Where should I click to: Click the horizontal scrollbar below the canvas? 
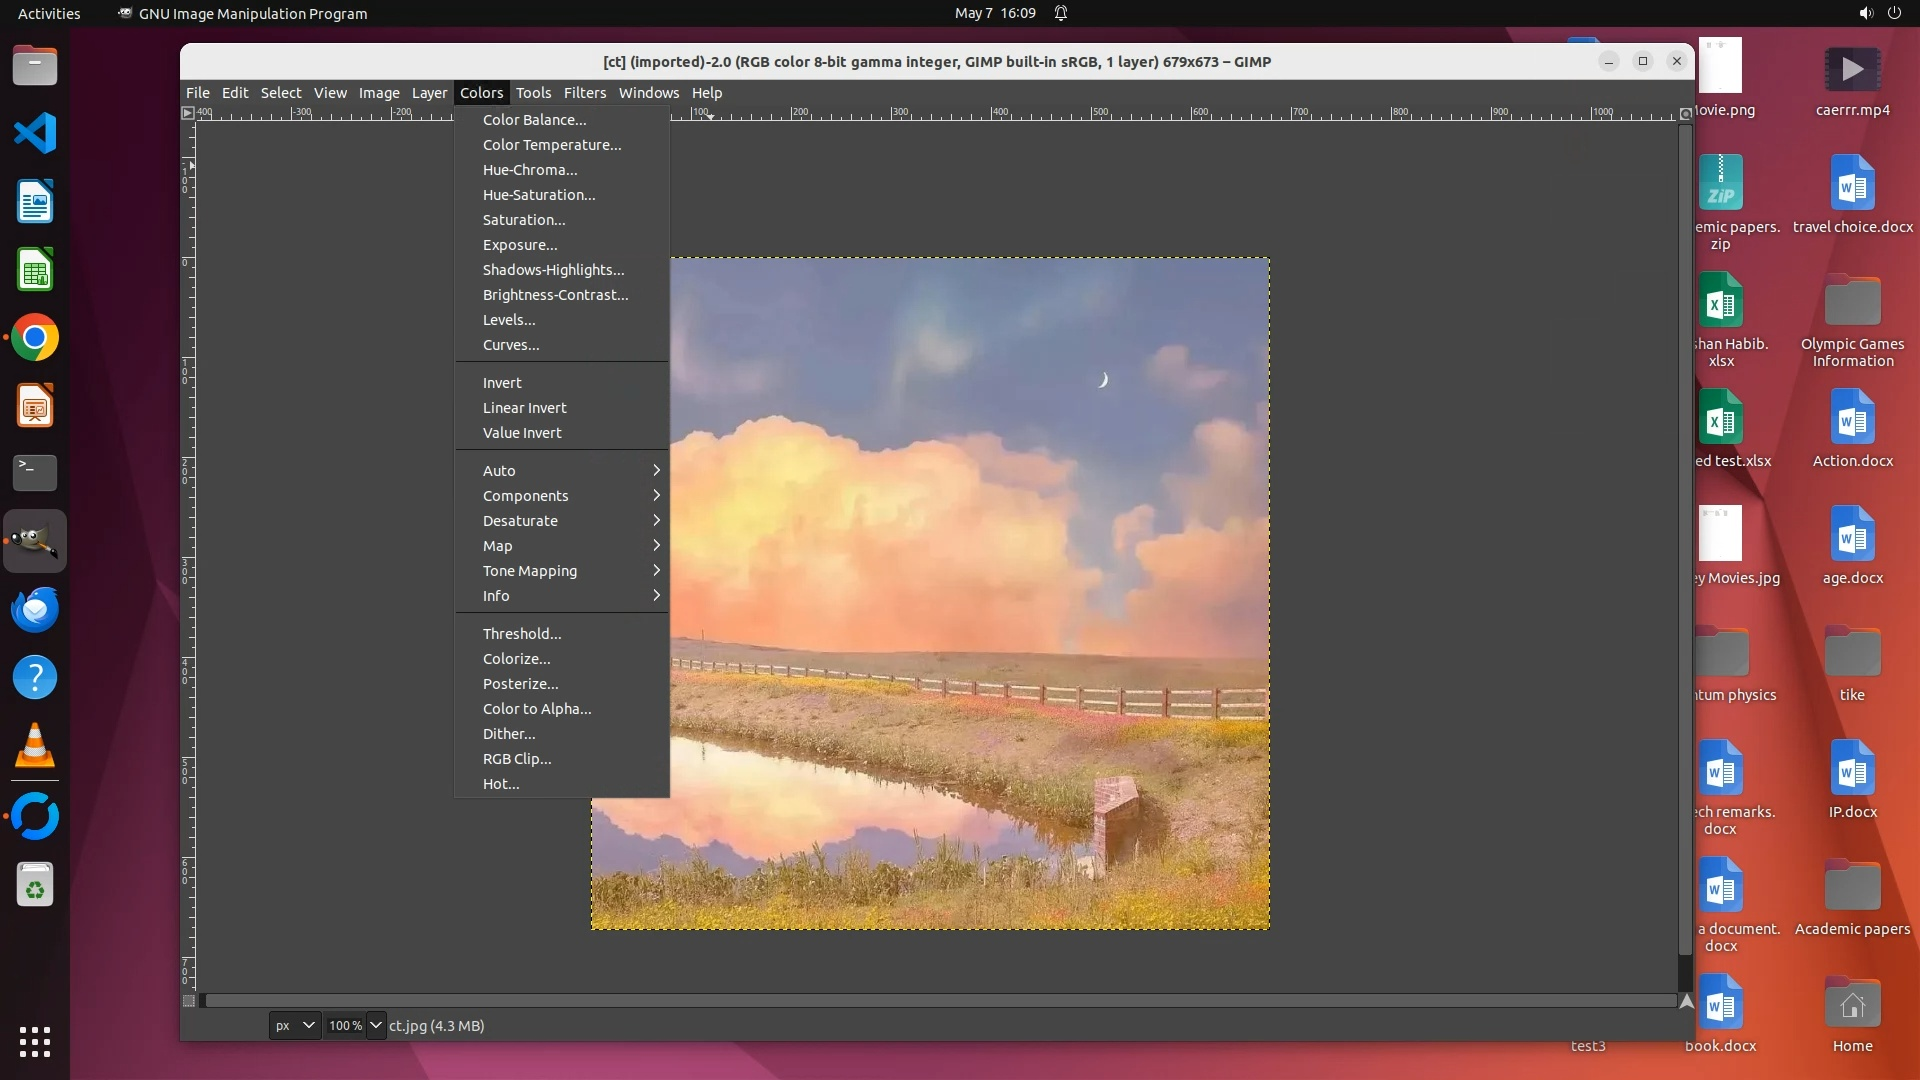pos(940,1001)
